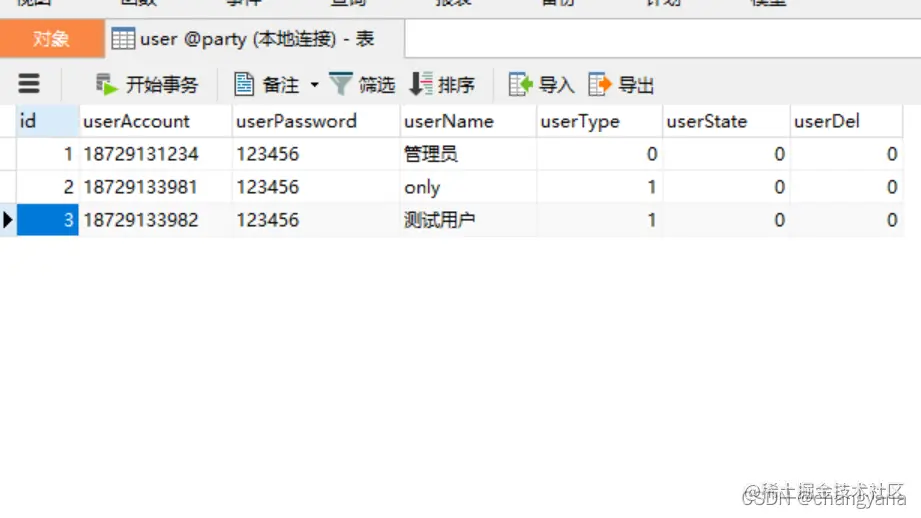Click the userDel column header

846,121
